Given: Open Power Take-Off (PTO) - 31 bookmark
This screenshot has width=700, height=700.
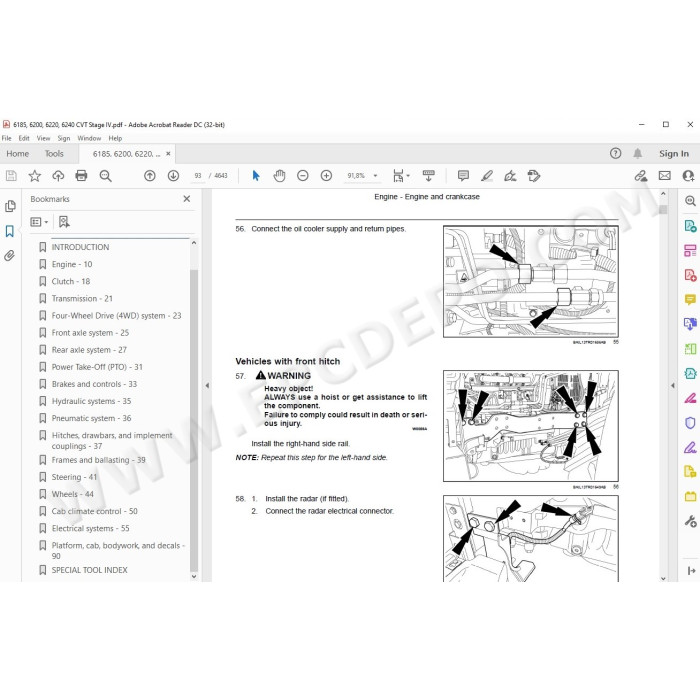Looking at the screenshot, I should (x=97, y=367).
